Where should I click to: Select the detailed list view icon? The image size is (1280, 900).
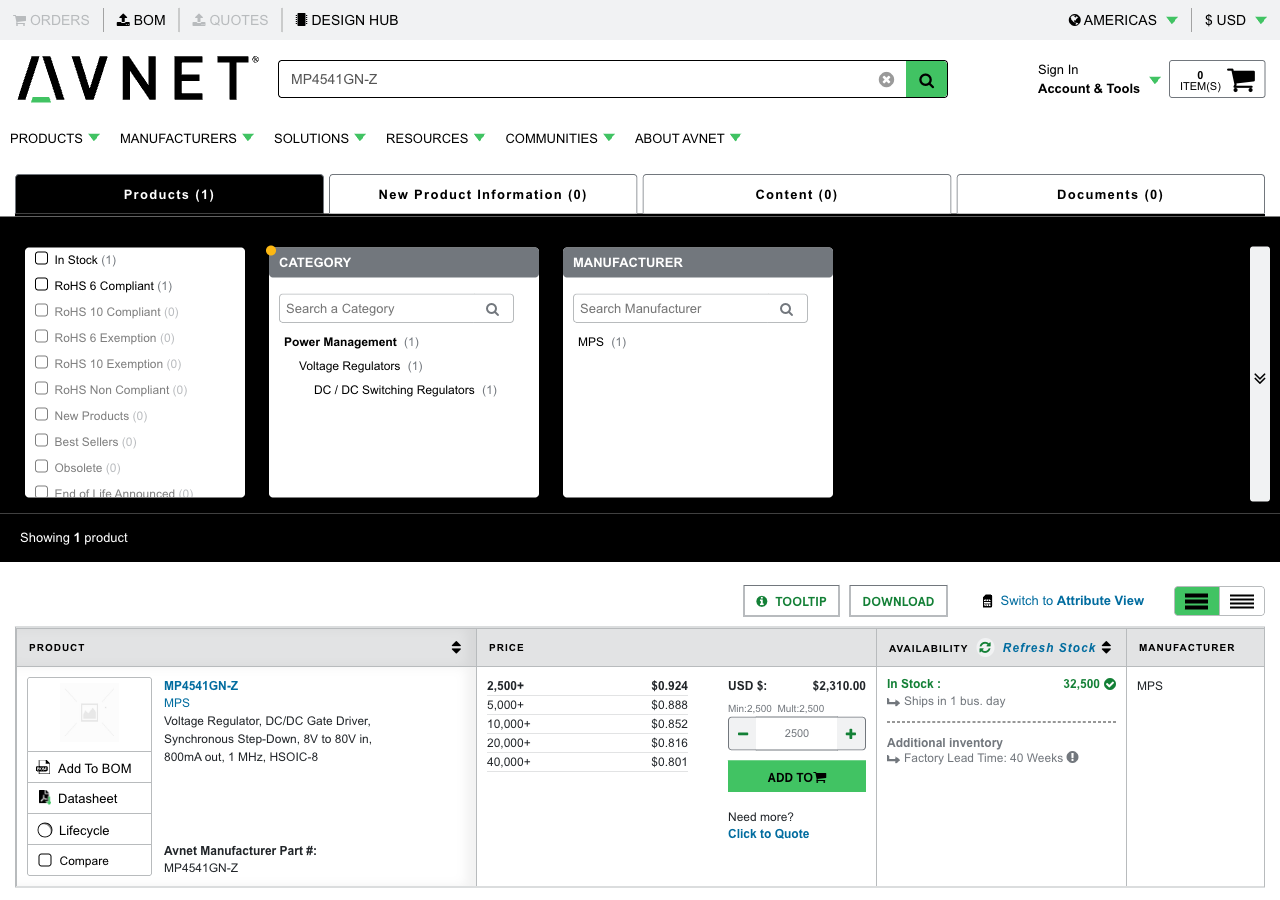click(1197, 601)
